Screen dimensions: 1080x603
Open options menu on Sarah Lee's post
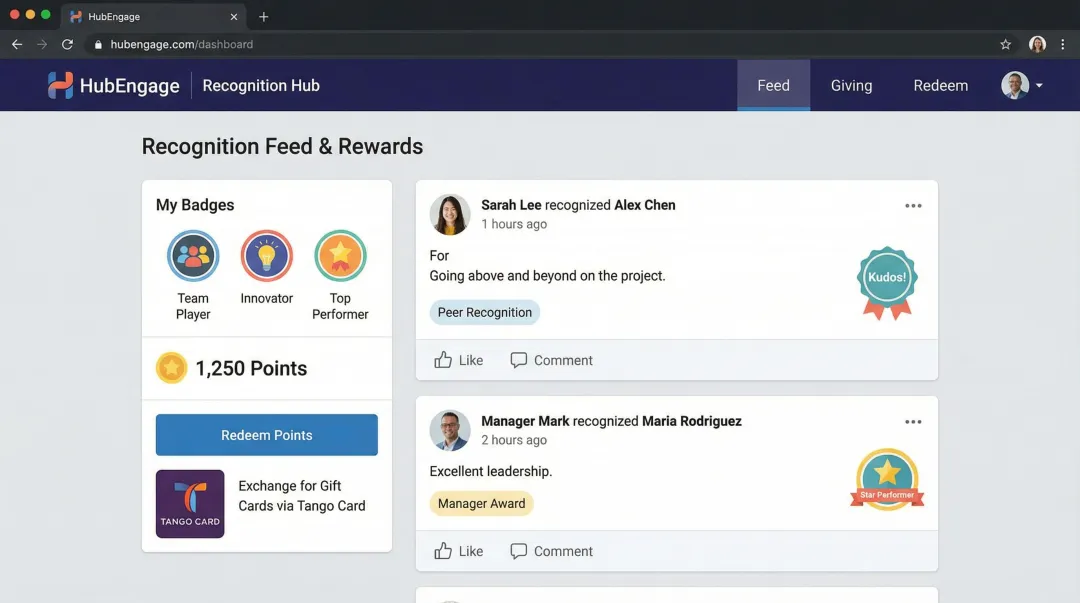pyautogui.click(x=913, y=205)
